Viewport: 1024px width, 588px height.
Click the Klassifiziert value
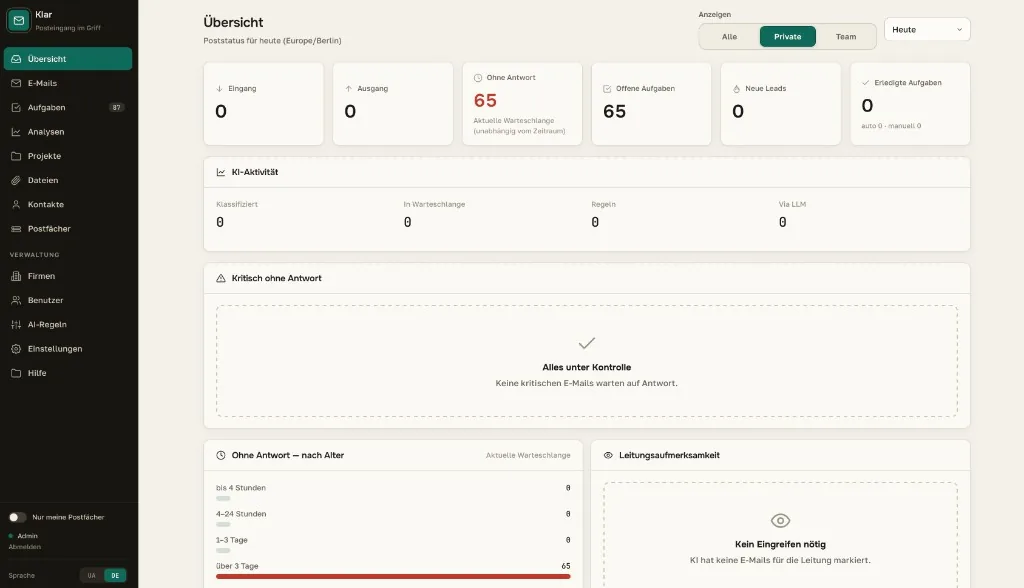[x=220, y=222]
